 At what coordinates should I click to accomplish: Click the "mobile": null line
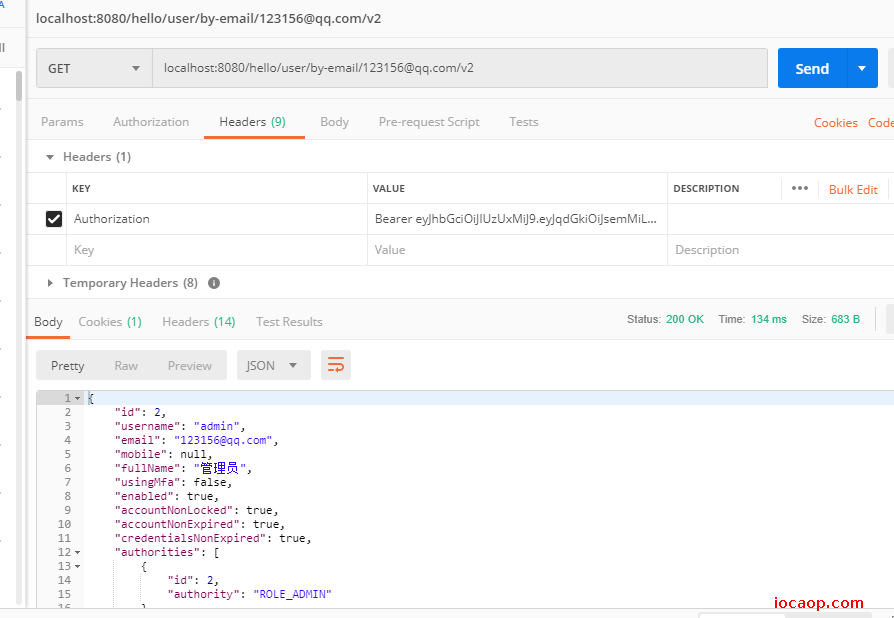click(x=164, y=454)
